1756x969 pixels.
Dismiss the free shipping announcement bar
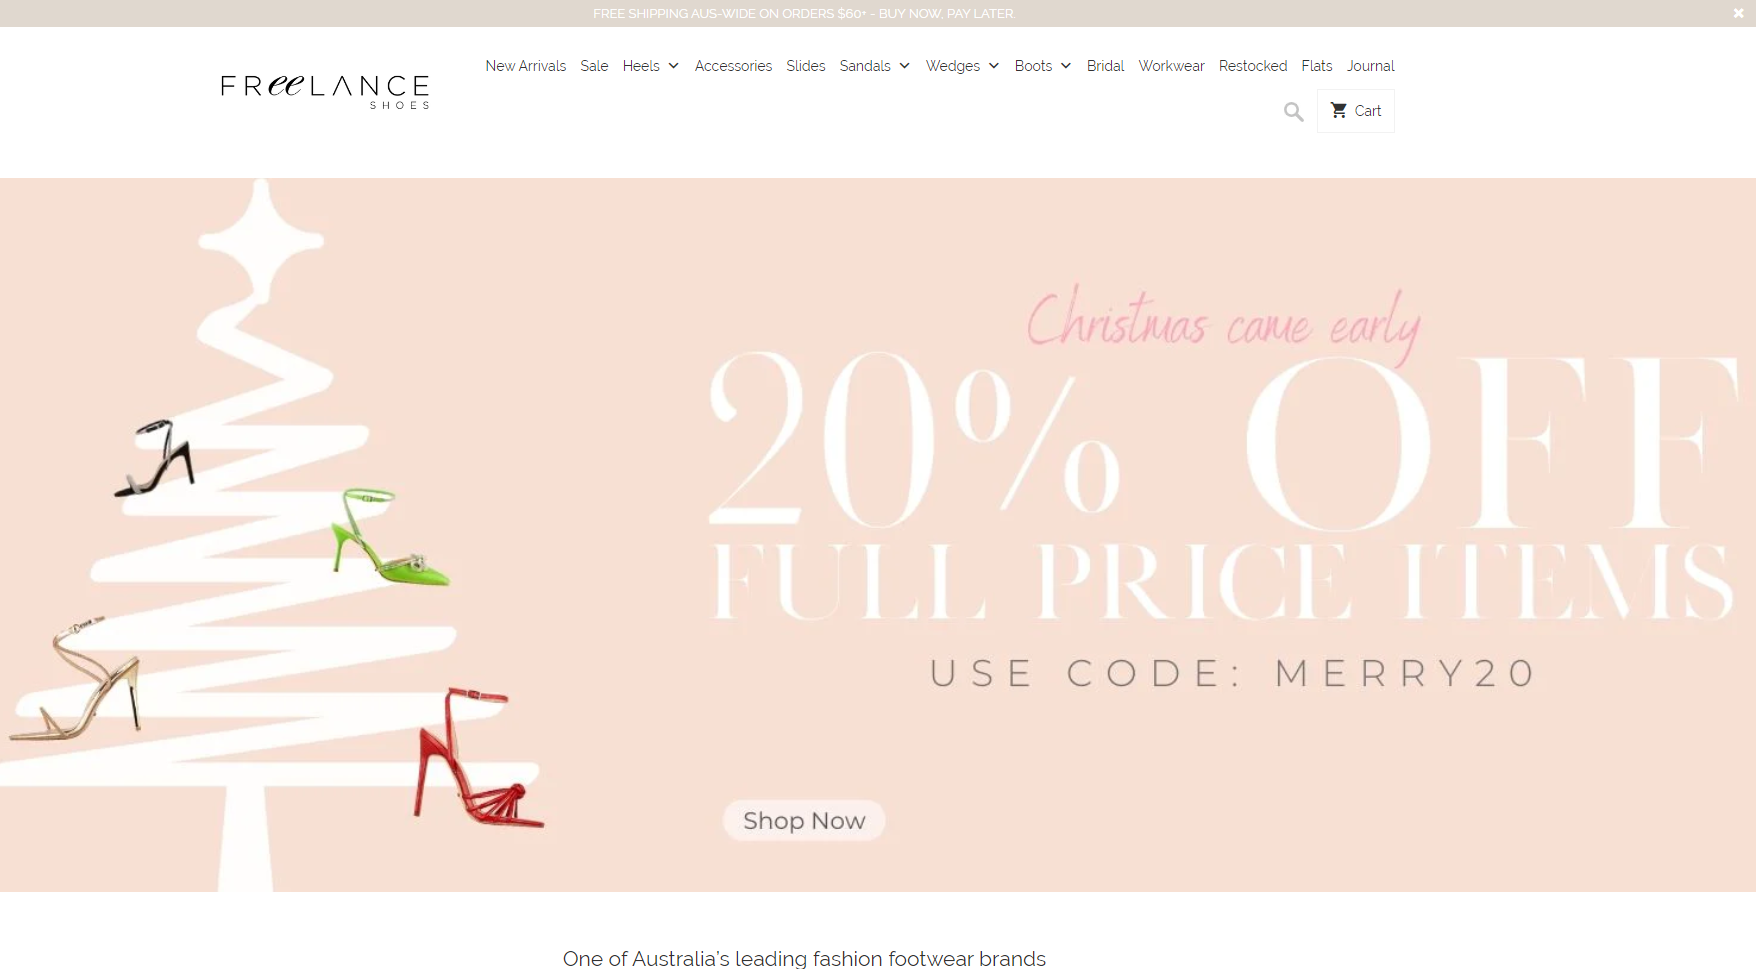(x=1738, y=13)
